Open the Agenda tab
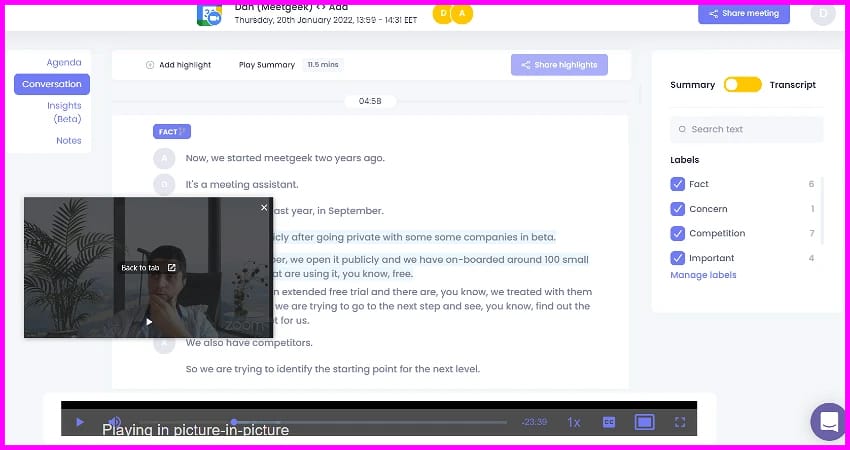The image size is (850, 450). coord(64,62)
